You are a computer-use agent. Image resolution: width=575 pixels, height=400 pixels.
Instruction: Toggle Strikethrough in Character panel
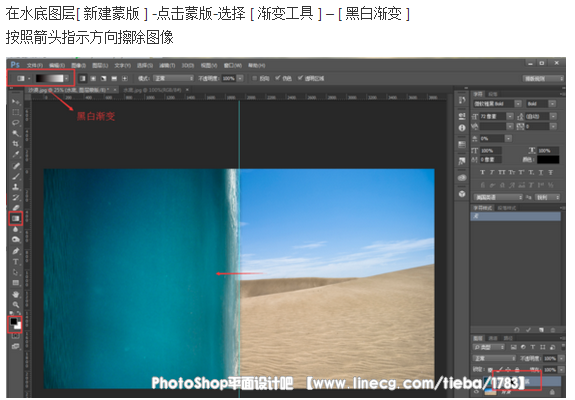(x=550, y=172)
